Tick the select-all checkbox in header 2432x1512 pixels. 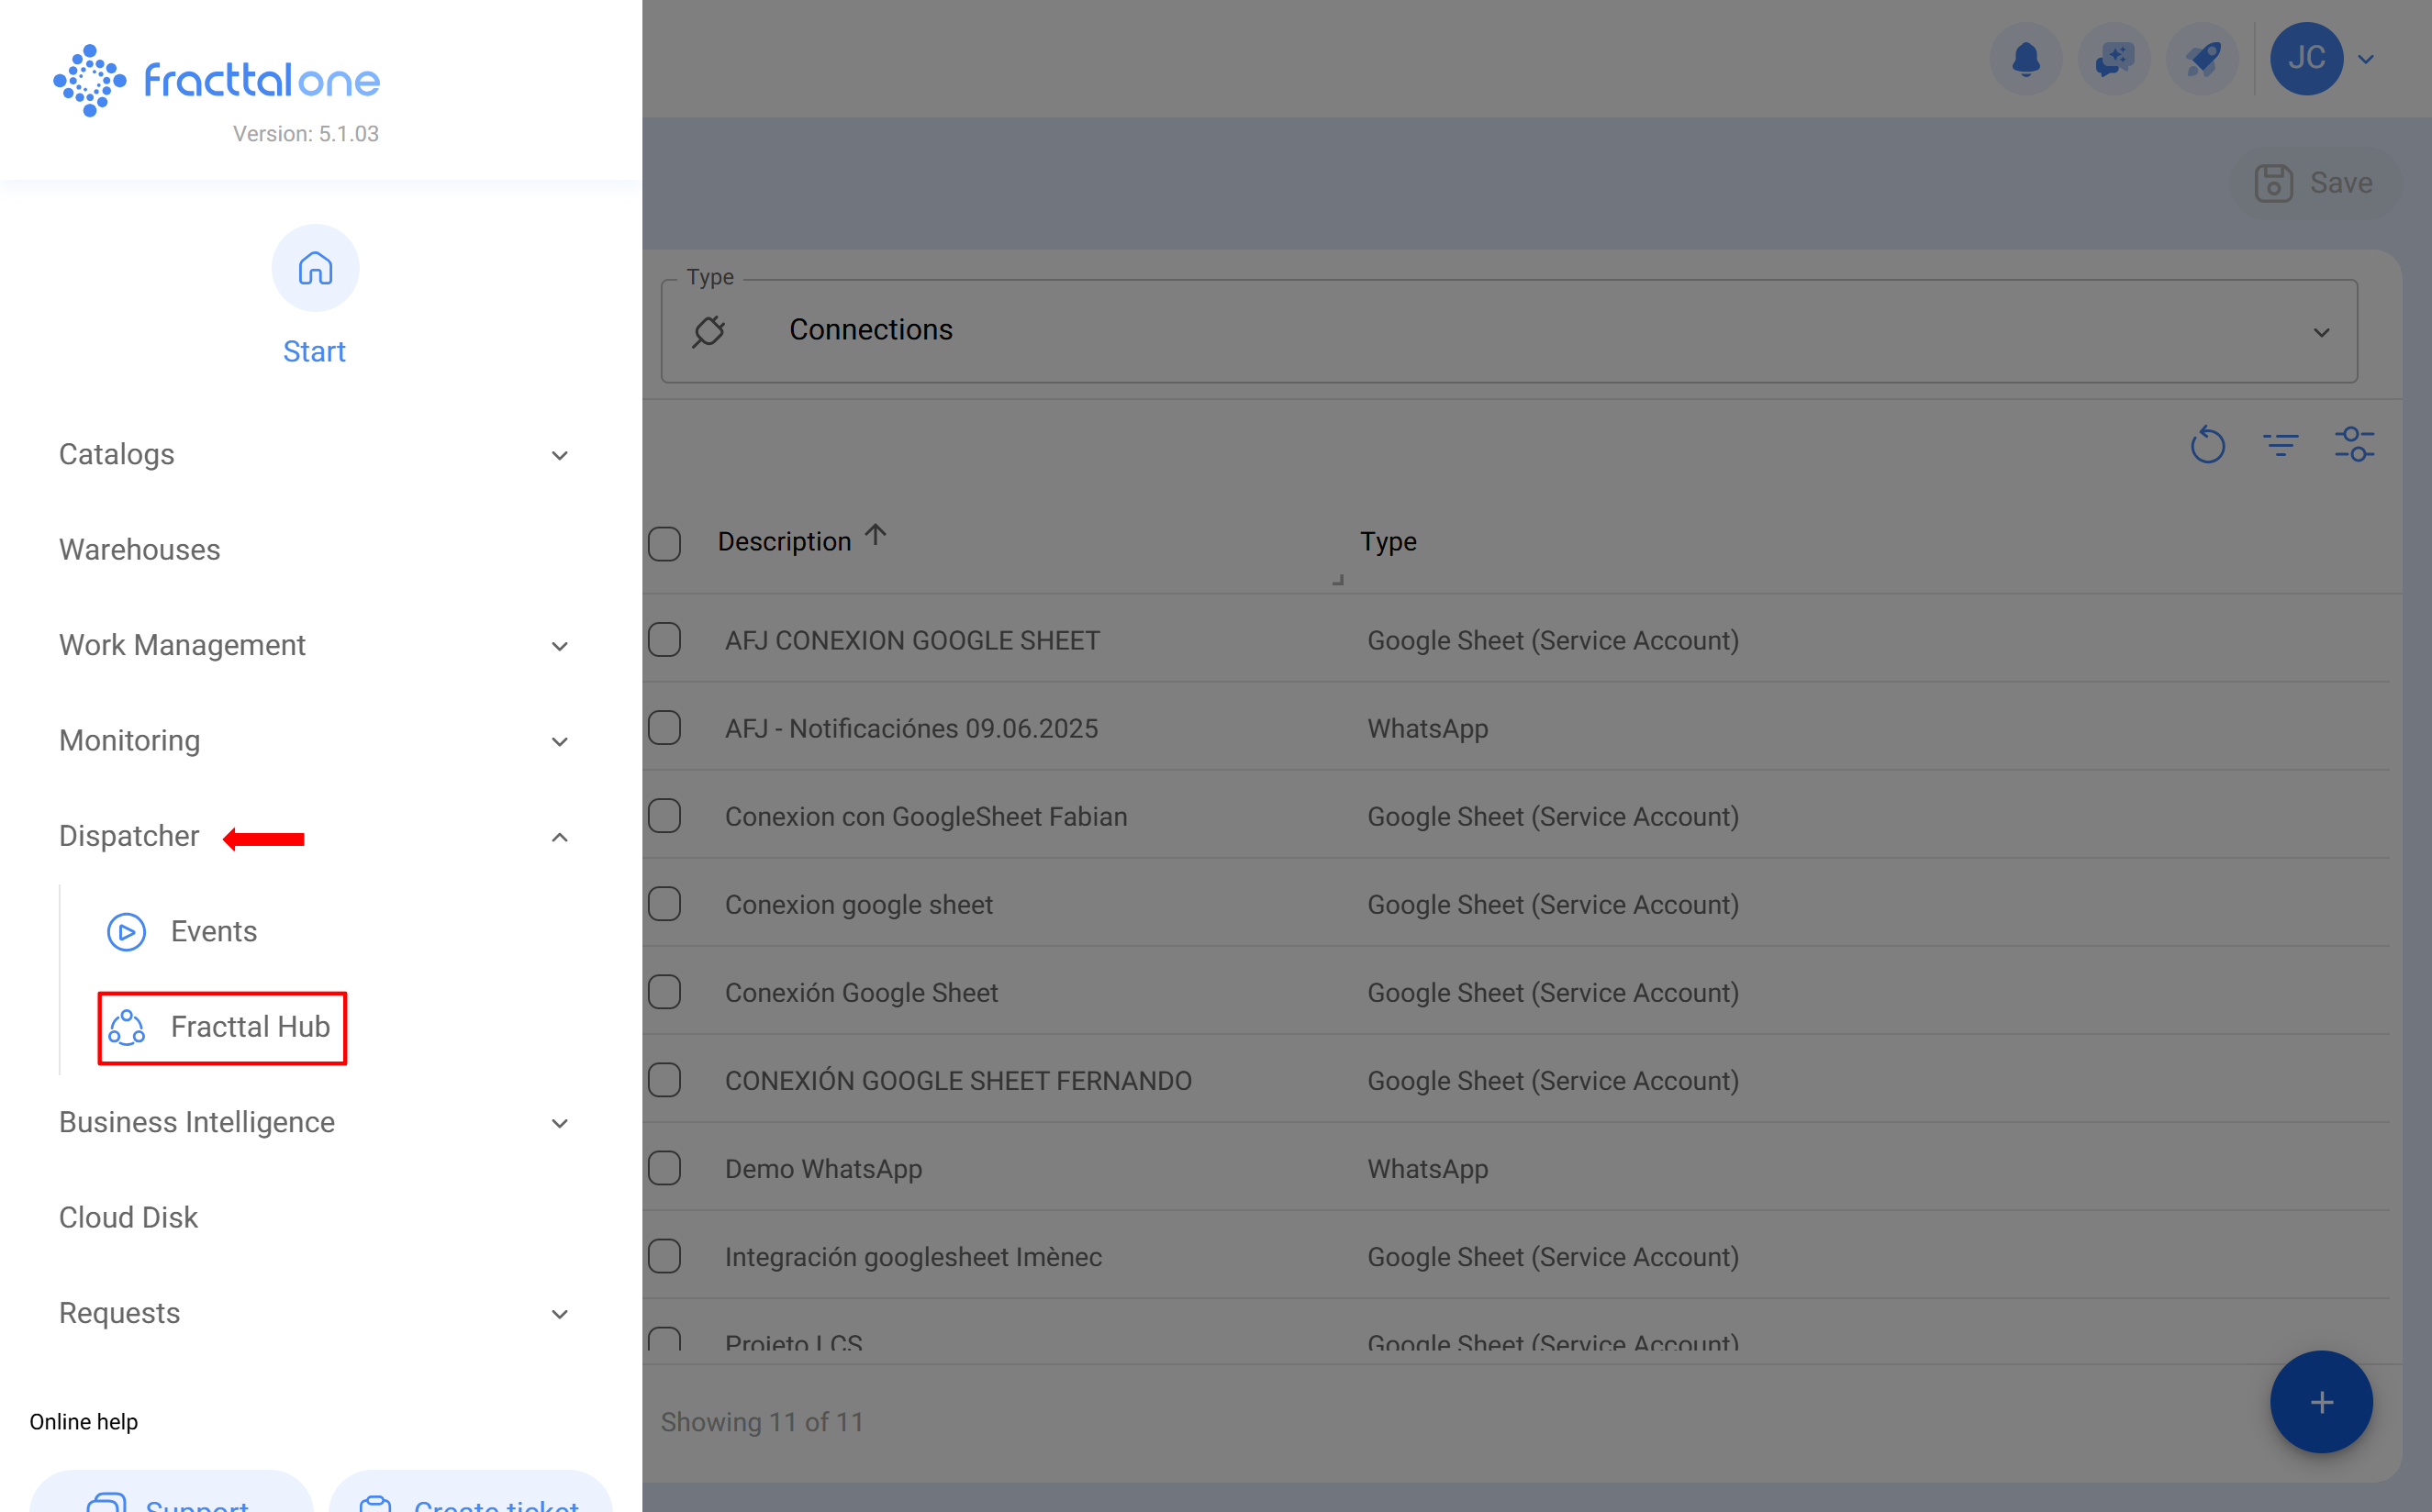[665, 543]
